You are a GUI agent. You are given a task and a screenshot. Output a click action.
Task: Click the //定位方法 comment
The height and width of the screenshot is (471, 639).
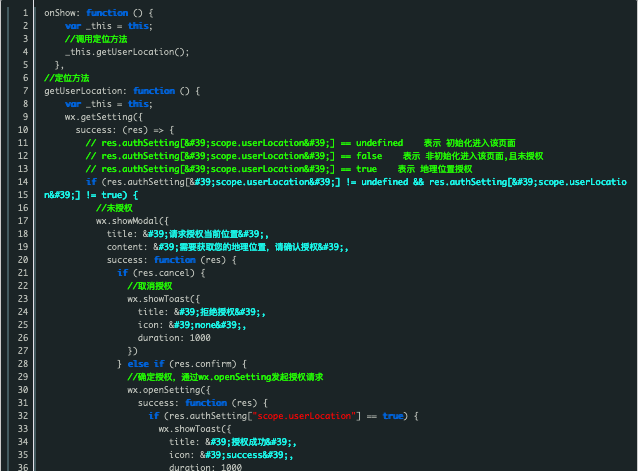pos(67,78)
